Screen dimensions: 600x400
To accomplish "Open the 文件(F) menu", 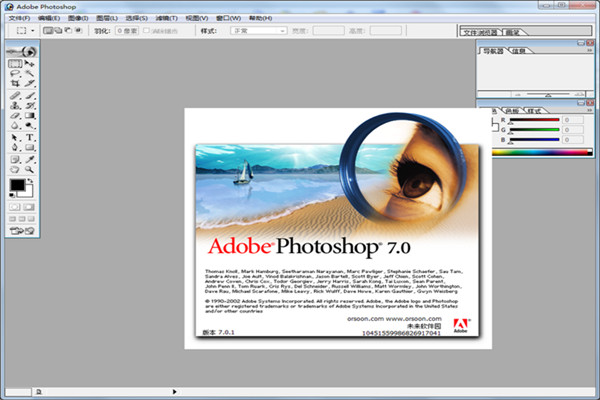I will pyautogui.click(x=18, y=18).
